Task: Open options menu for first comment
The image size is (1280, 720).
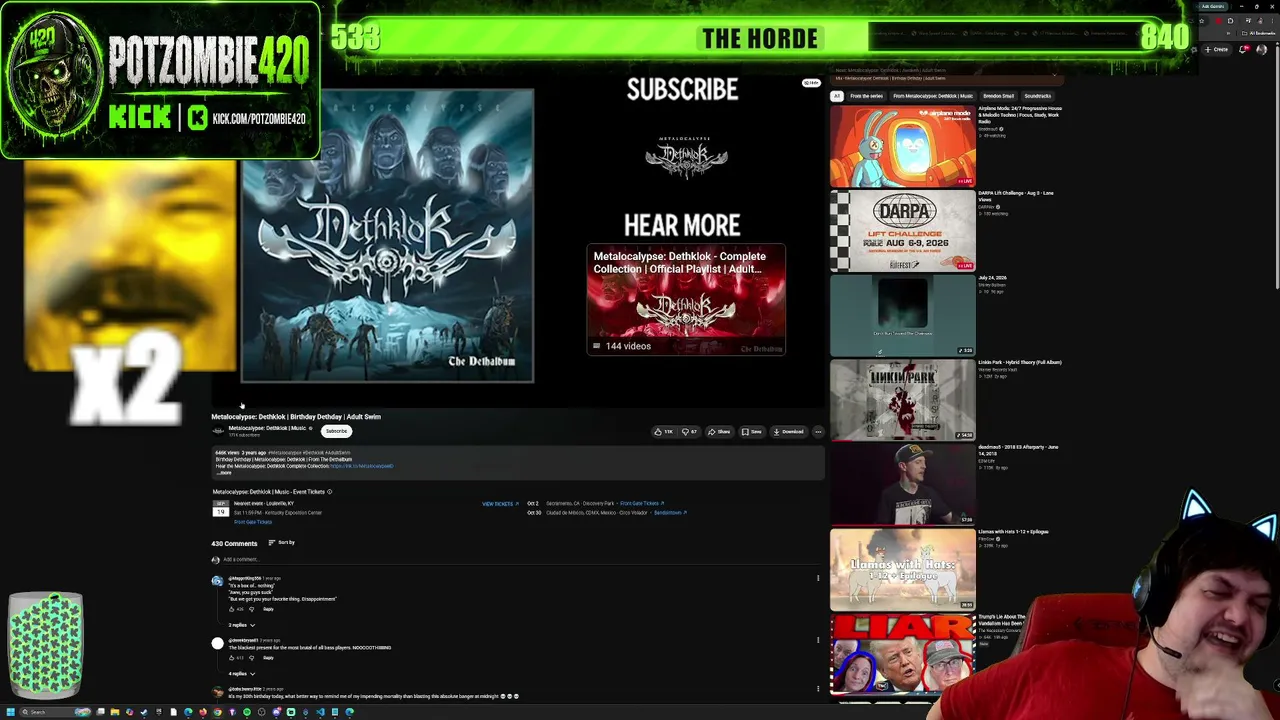Action: point(818,578)
